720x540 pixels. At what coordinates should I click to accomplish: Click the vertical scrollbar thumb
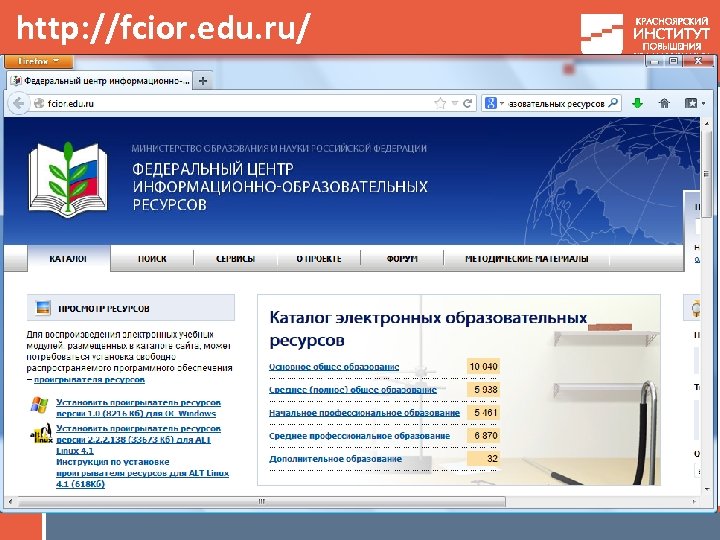pyautogui.click(x=706, y=174)
